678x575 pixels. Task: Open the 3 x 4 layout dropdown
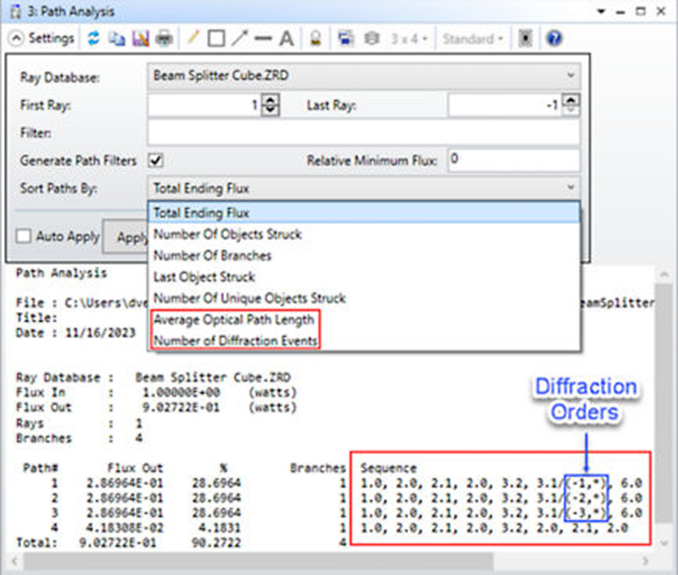409,39
